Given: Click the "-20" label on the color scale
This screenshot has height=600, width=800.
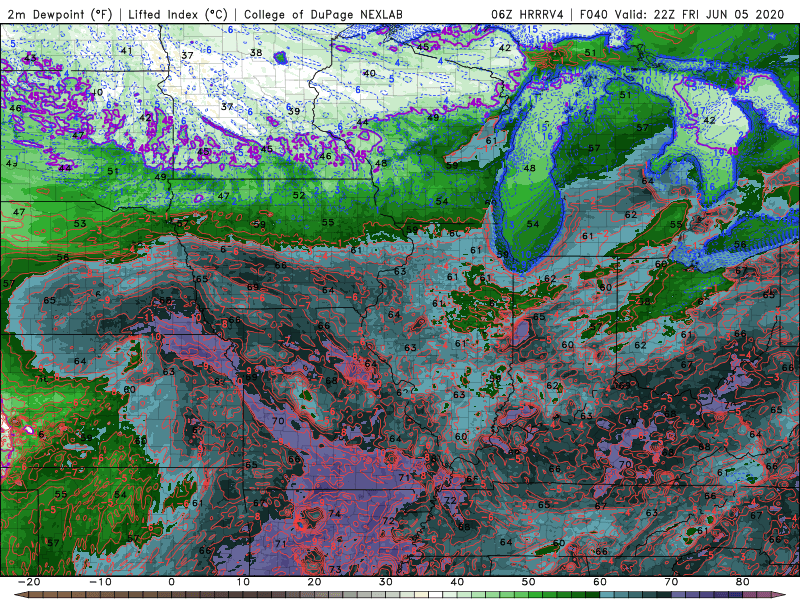Looking at the screenshot, I should 29,582.
